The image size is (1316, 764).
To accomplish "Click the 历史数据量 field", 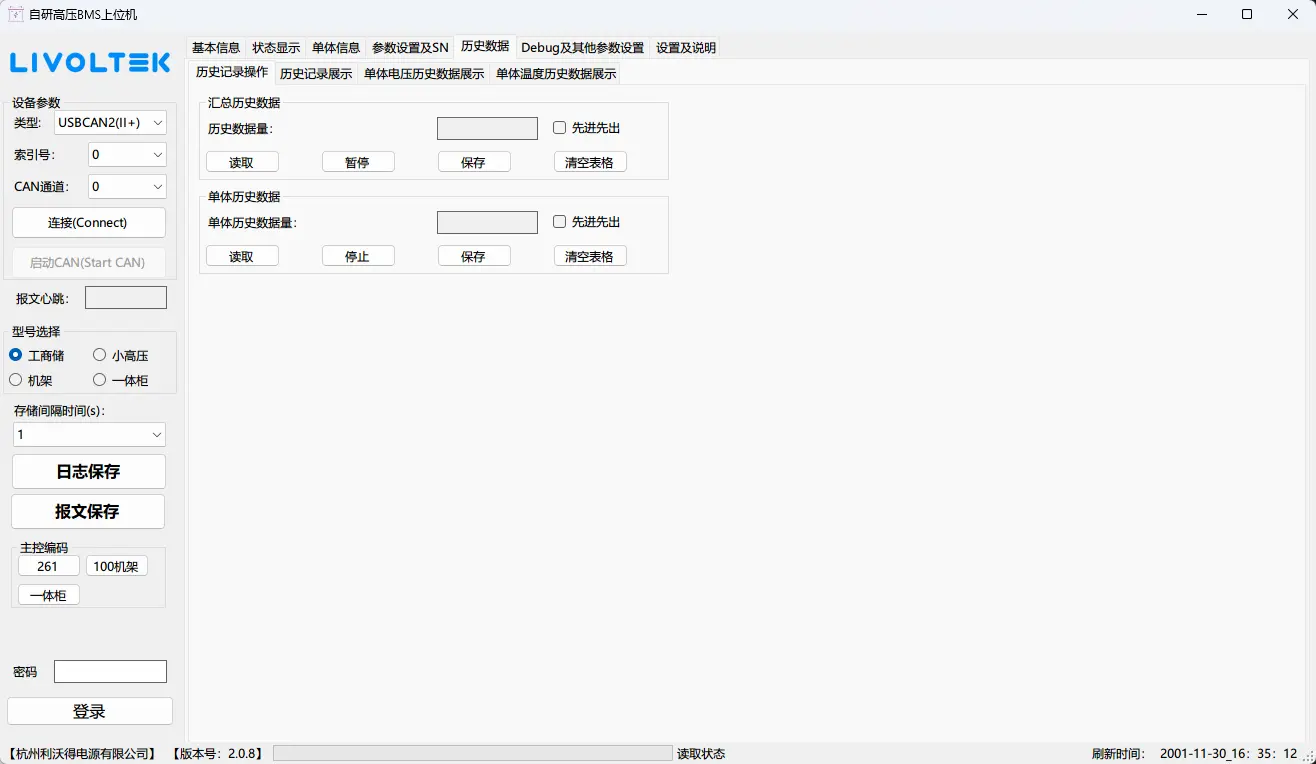I will pyautogui.click(x=487, y=128).
